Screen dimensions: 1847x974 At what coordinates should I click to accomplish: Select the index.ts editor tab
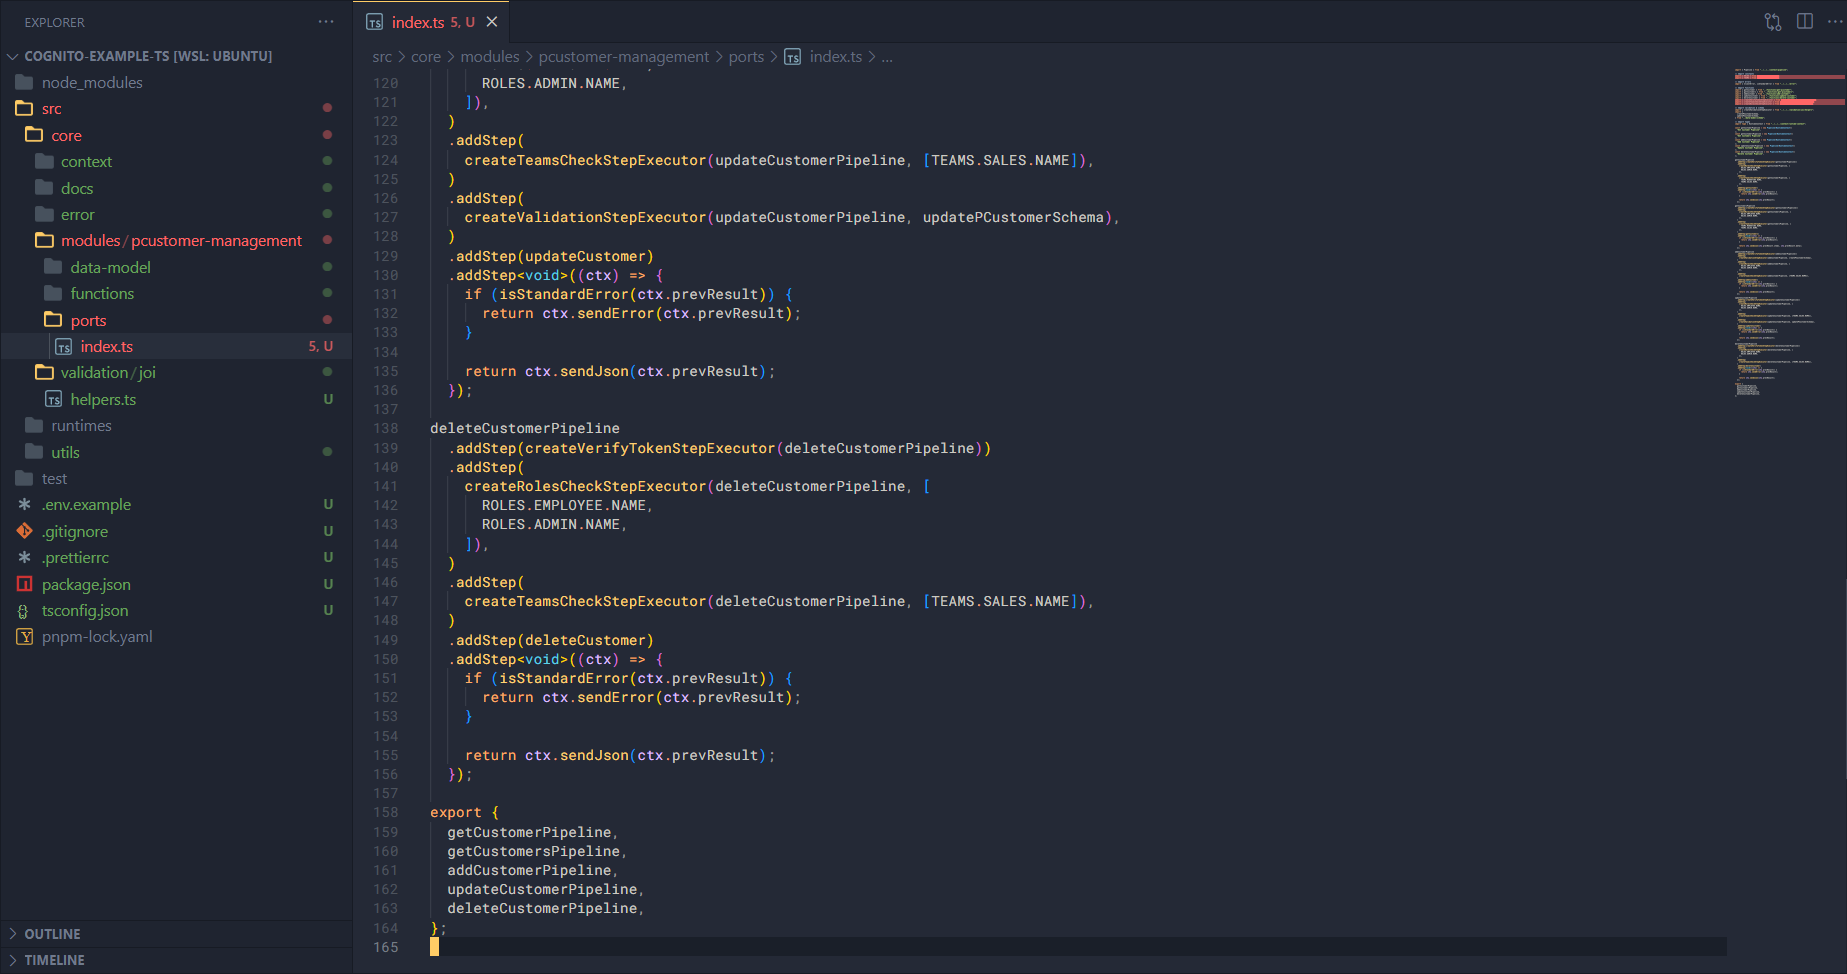pos(418,22)
